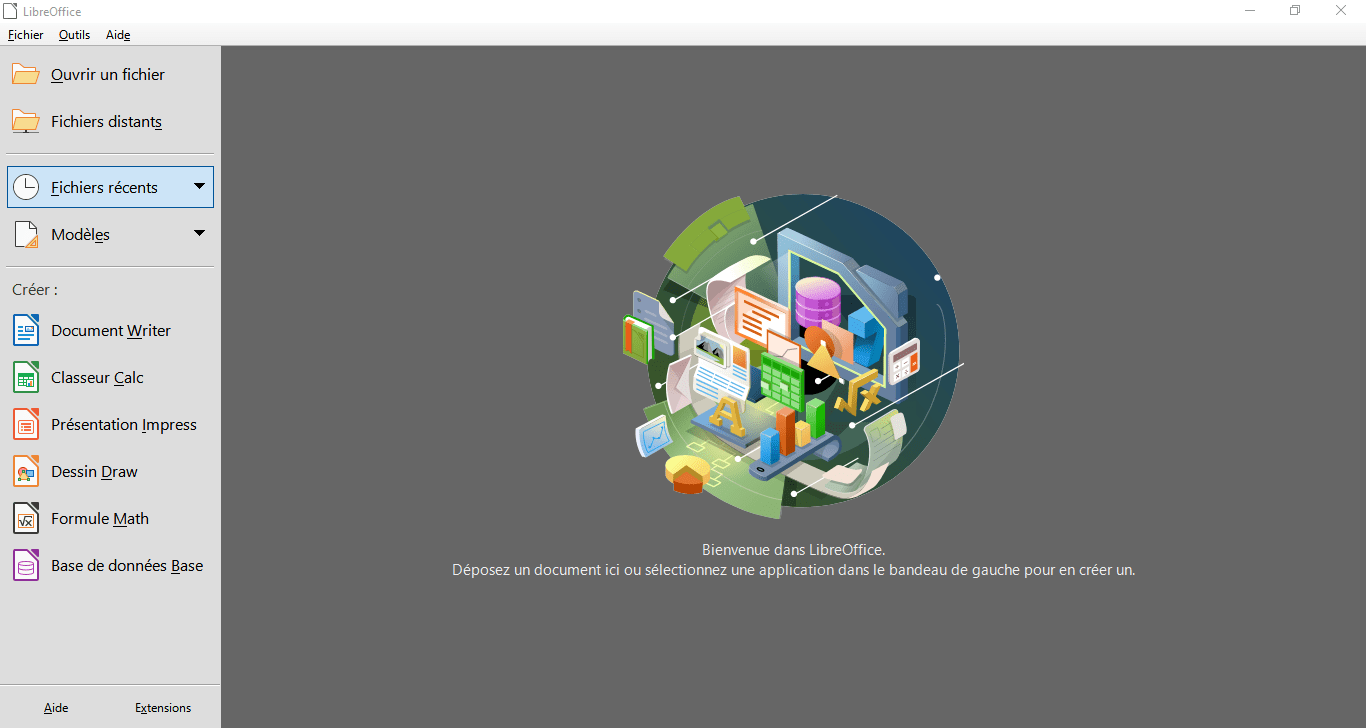Open the Extensions button

click(x=163, y=707)
